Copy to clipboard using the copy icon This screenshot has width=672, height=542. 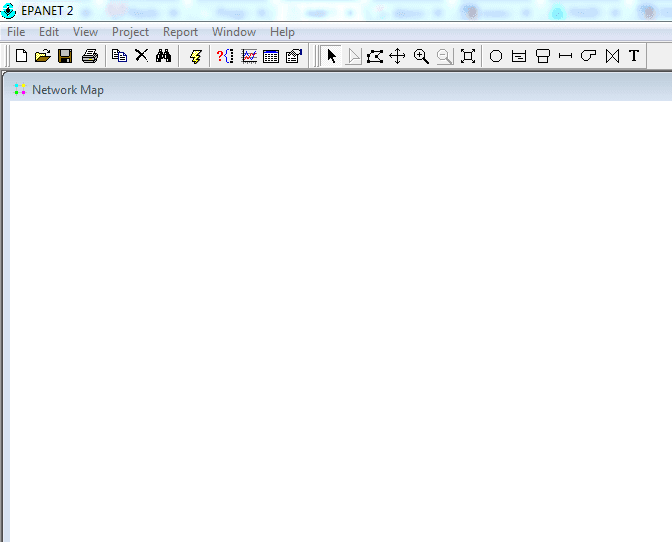[x=119, y=56]
